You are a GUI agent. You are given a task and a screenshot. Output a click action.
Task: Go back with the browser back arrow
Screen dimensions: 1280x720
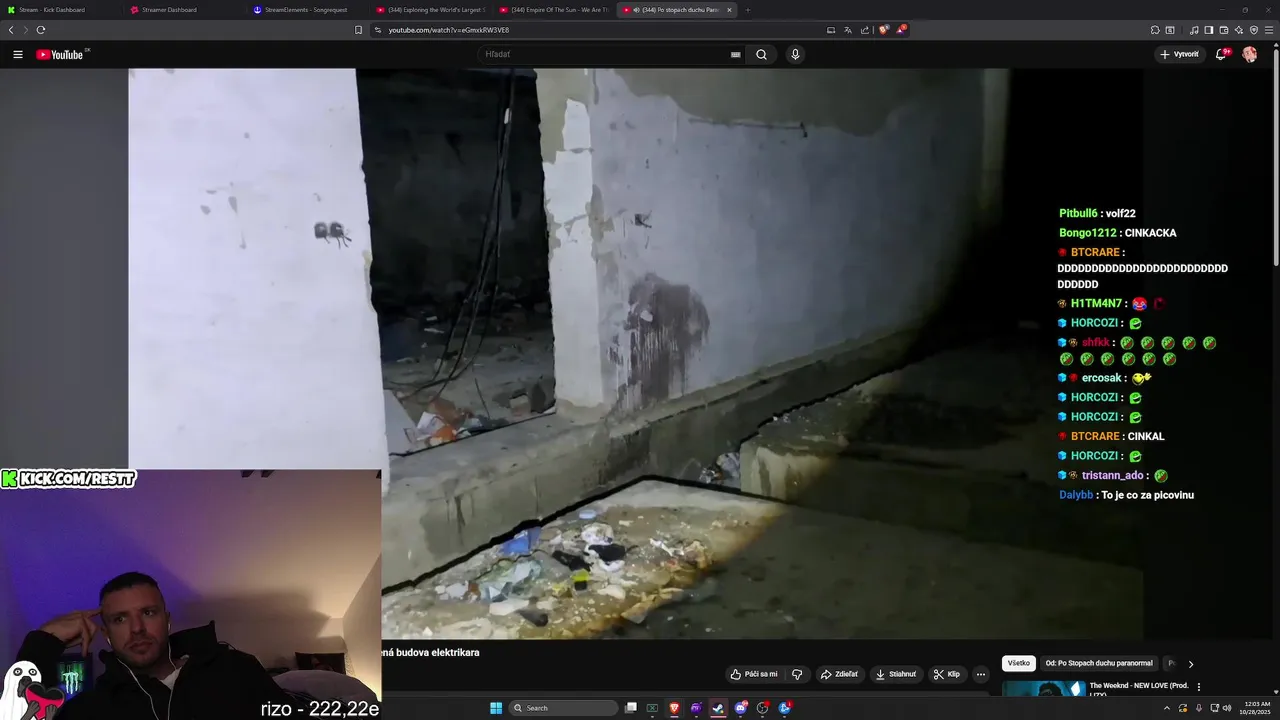pyautogui.click(x=11, y=30)
